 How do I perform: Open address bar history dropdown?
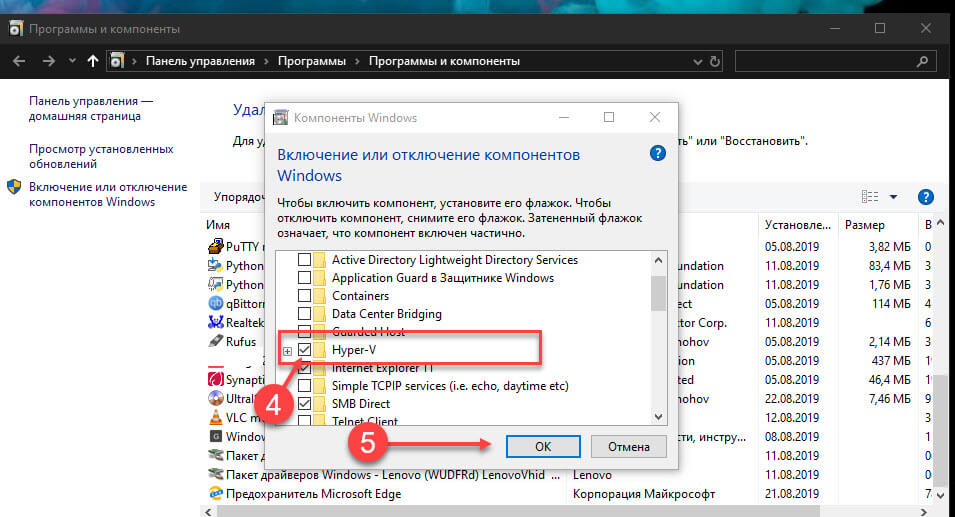(x=697, y=62)
